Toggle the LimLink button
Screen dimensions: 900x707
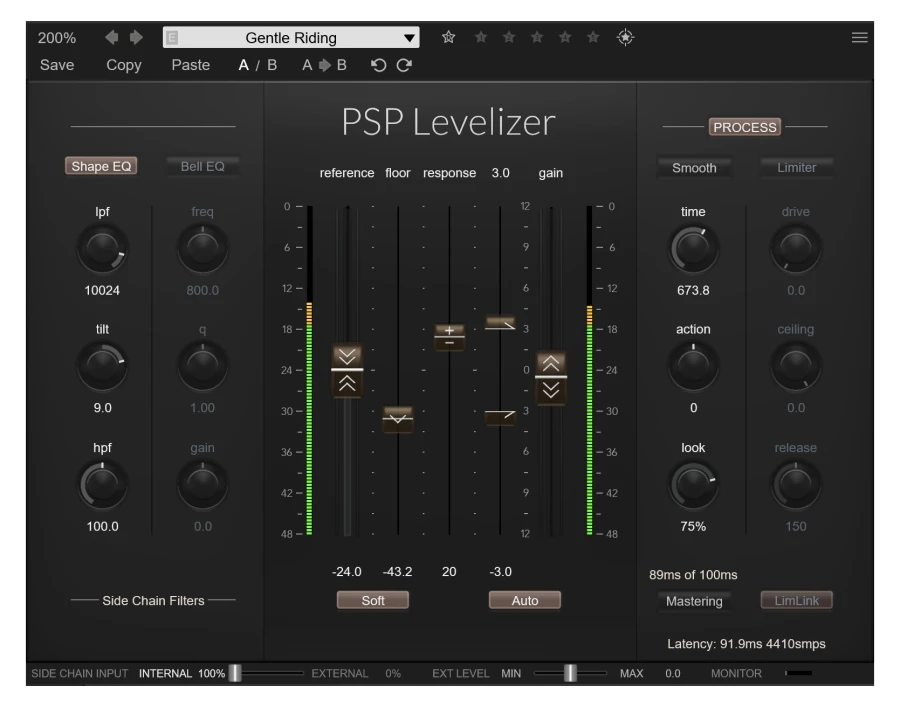[x=797, y=600]
